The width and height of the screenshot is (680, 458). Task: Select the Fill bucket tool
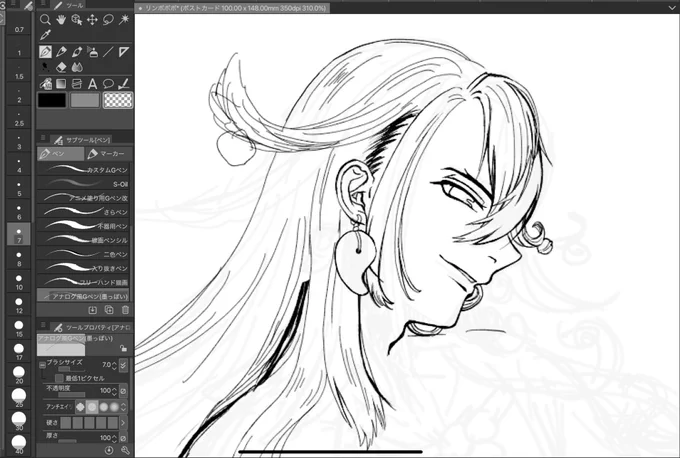45,84
